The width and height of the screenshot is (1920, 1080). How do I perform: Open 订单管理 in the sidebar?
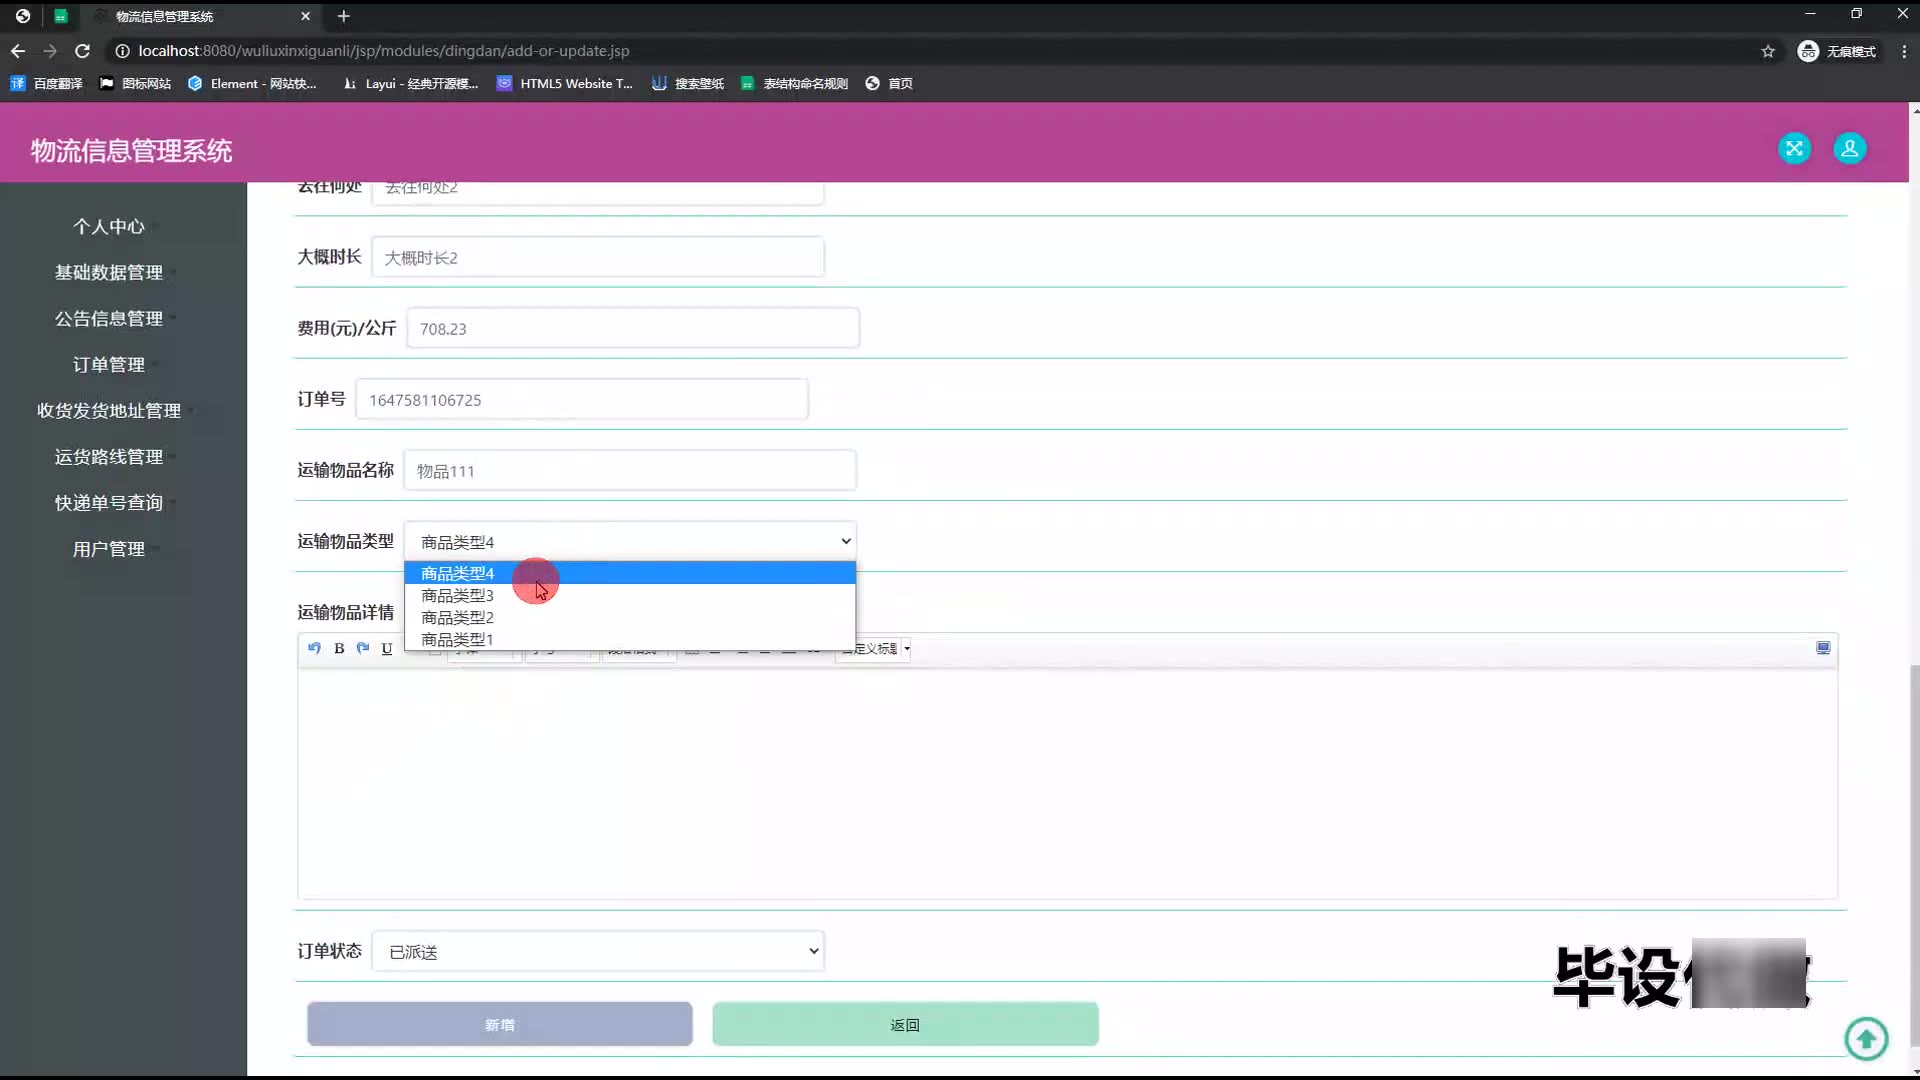pos(109,365)
